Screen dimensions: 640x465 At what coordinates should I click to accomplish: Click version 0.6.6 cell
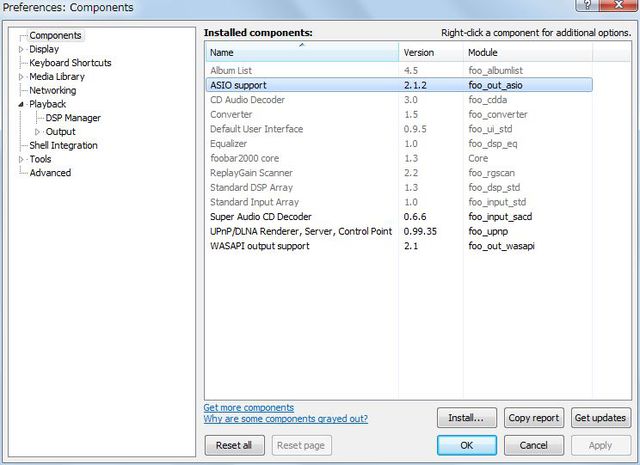(415, 217)
